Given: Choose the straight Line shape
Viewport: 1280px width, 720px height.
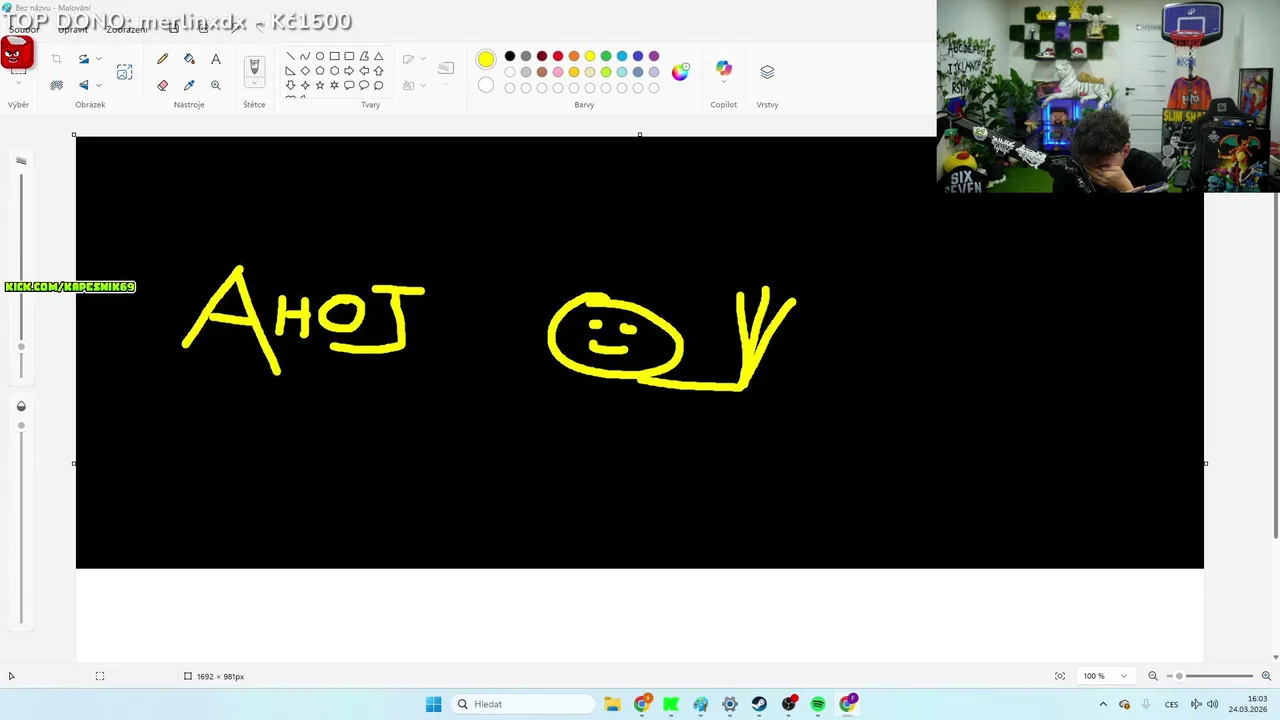Looking at the screenshot, I should tap(290, 56).
